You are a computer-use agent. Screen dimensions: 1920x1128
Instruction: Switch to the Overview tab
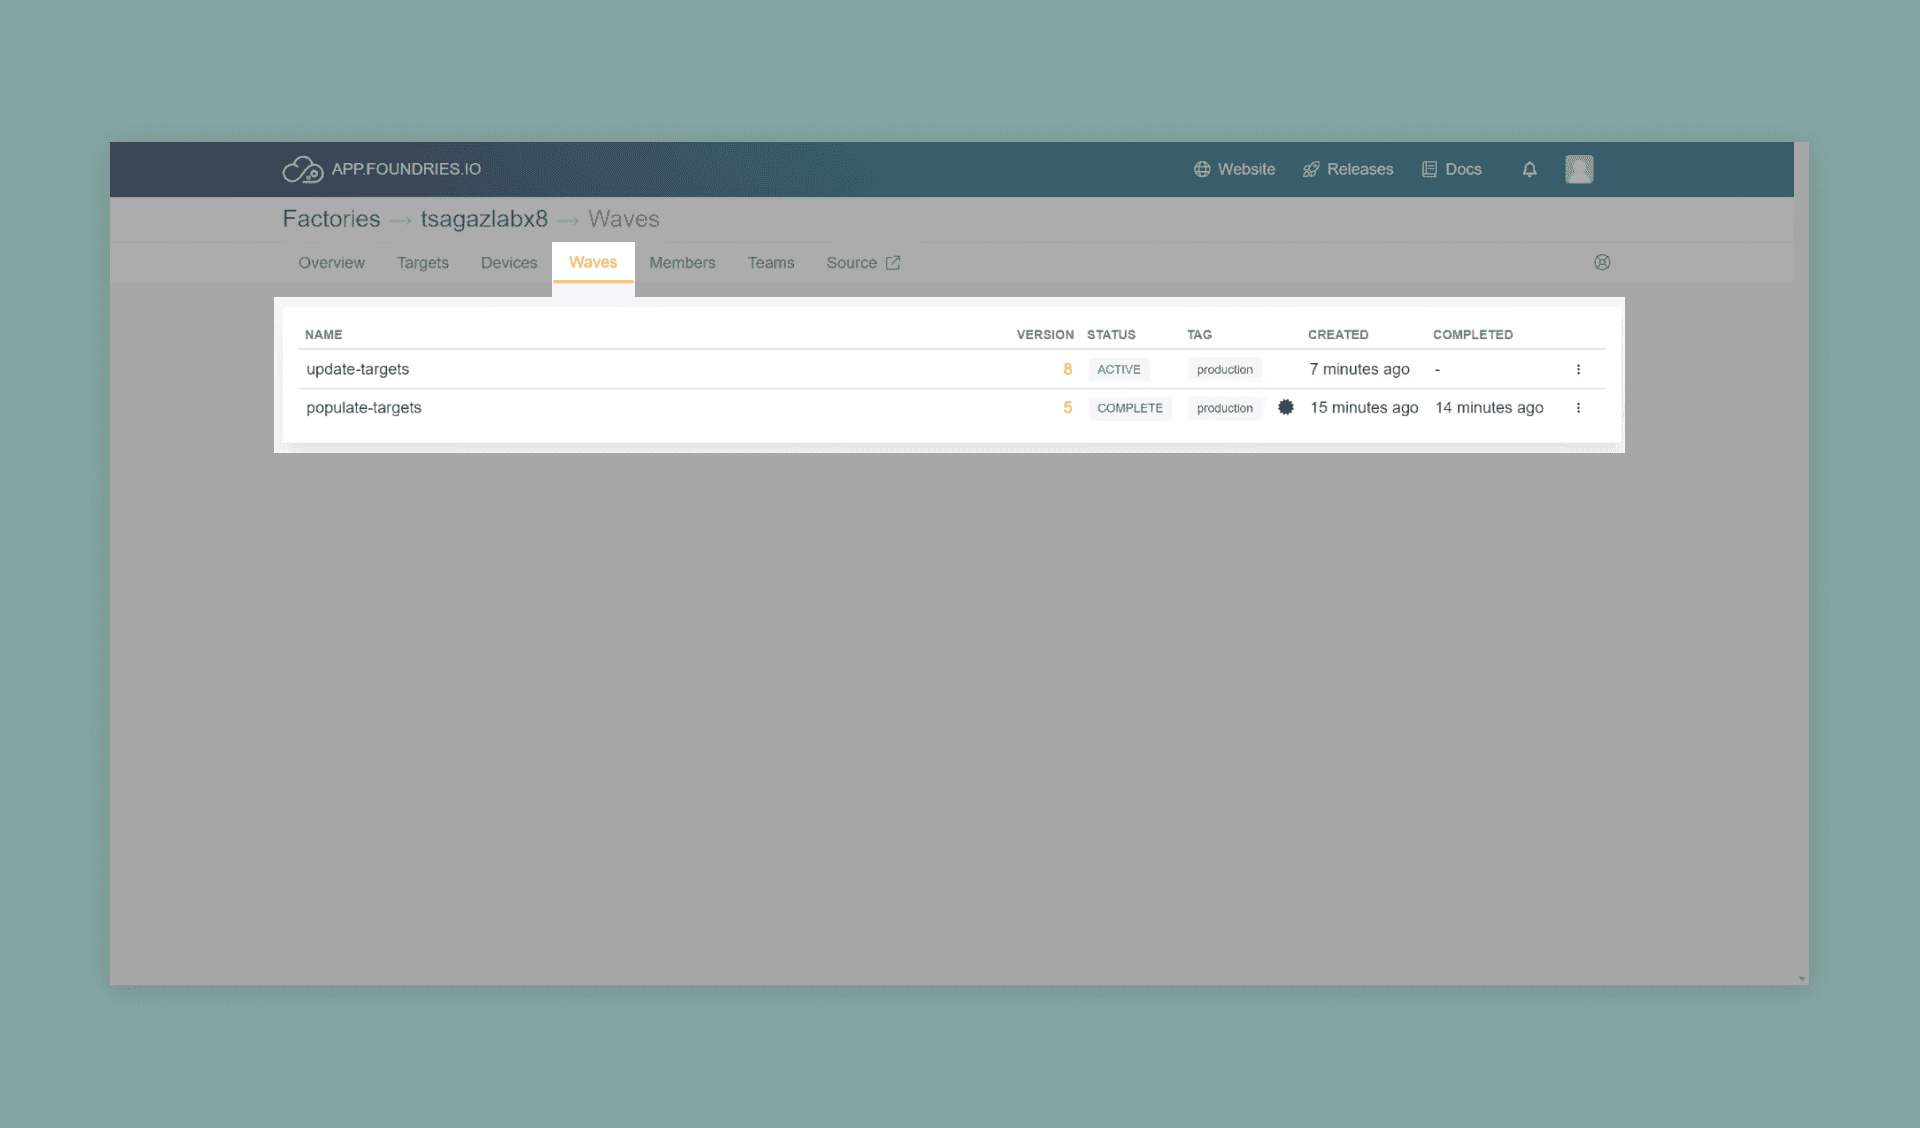(331, 263)
